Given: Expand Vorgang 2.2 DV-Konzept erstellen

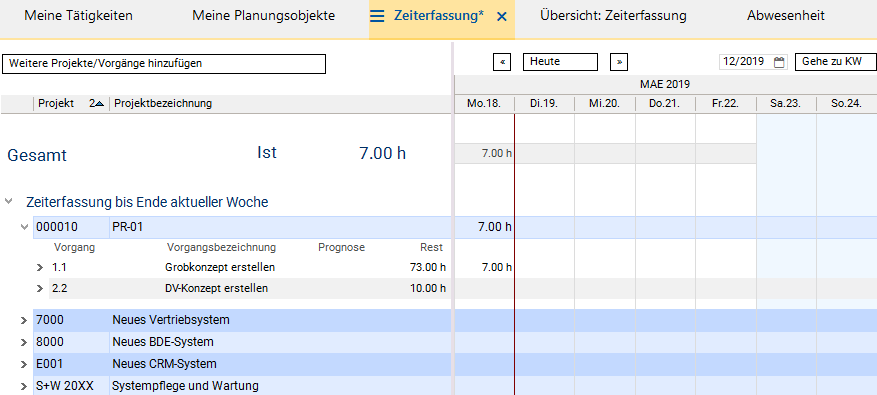Looking at the screenshot, I should [x=40, y=289].
